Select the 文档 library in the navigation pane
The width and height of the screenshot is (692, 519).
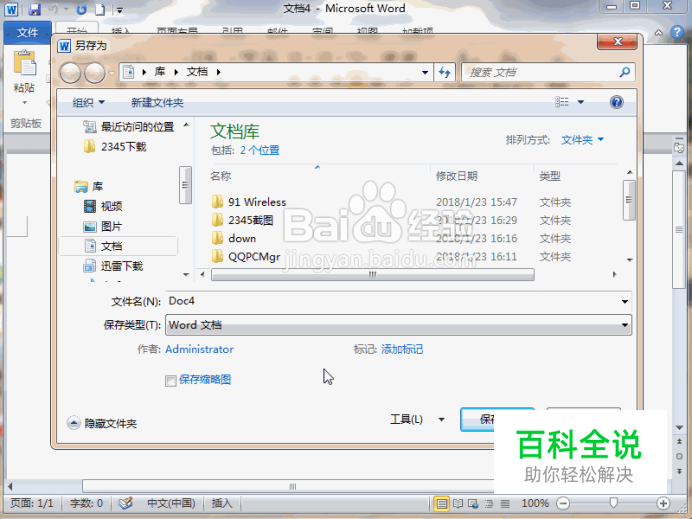(x=118, y=246)
